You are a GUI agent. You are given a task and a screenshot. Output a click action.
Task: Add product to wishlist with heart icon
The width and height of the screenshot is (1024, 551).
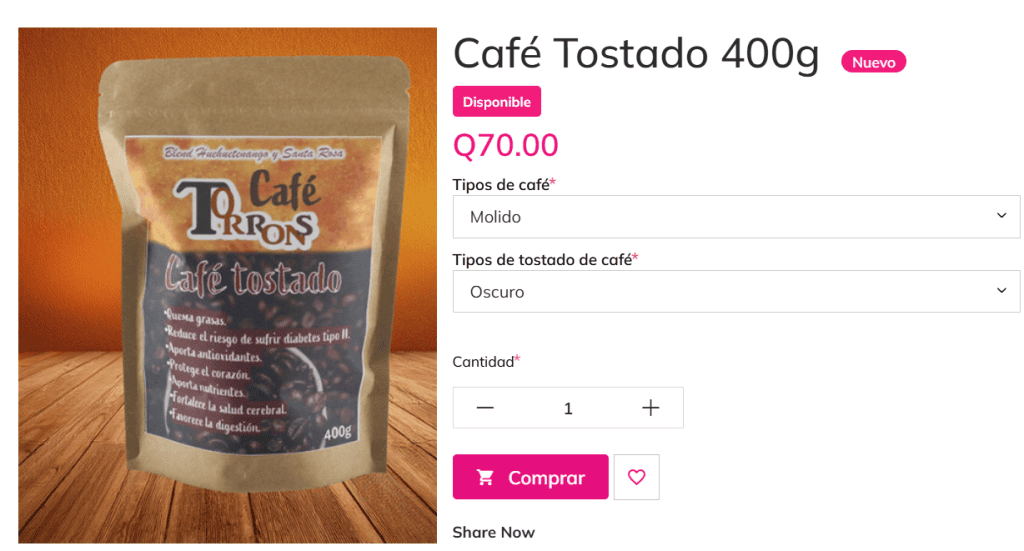pyautogui.click(x=636, y=477)
